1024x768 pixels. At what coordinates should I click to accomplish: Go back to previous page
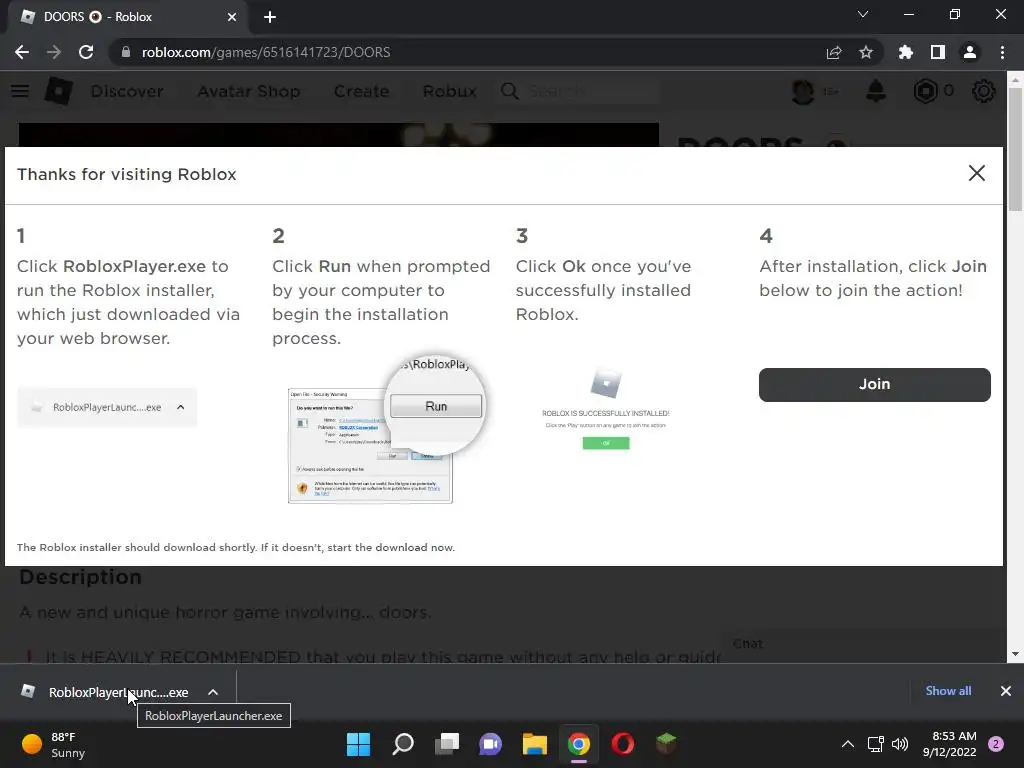click(x=22, y=52)
